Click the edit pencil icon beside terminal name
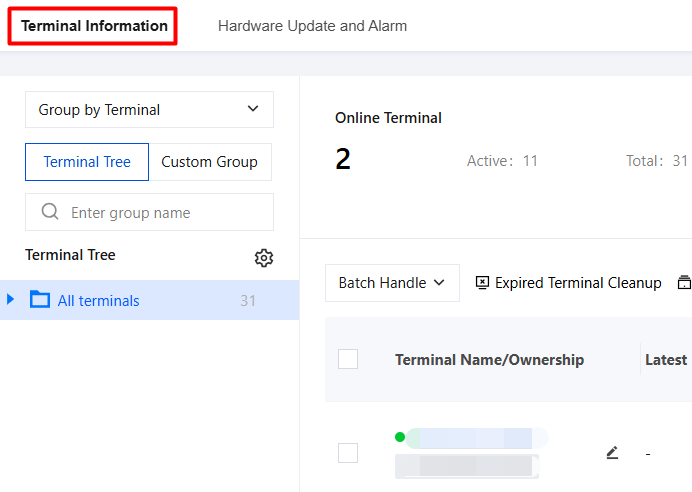Viewport: 692px width, 492px height. [612, 453]
